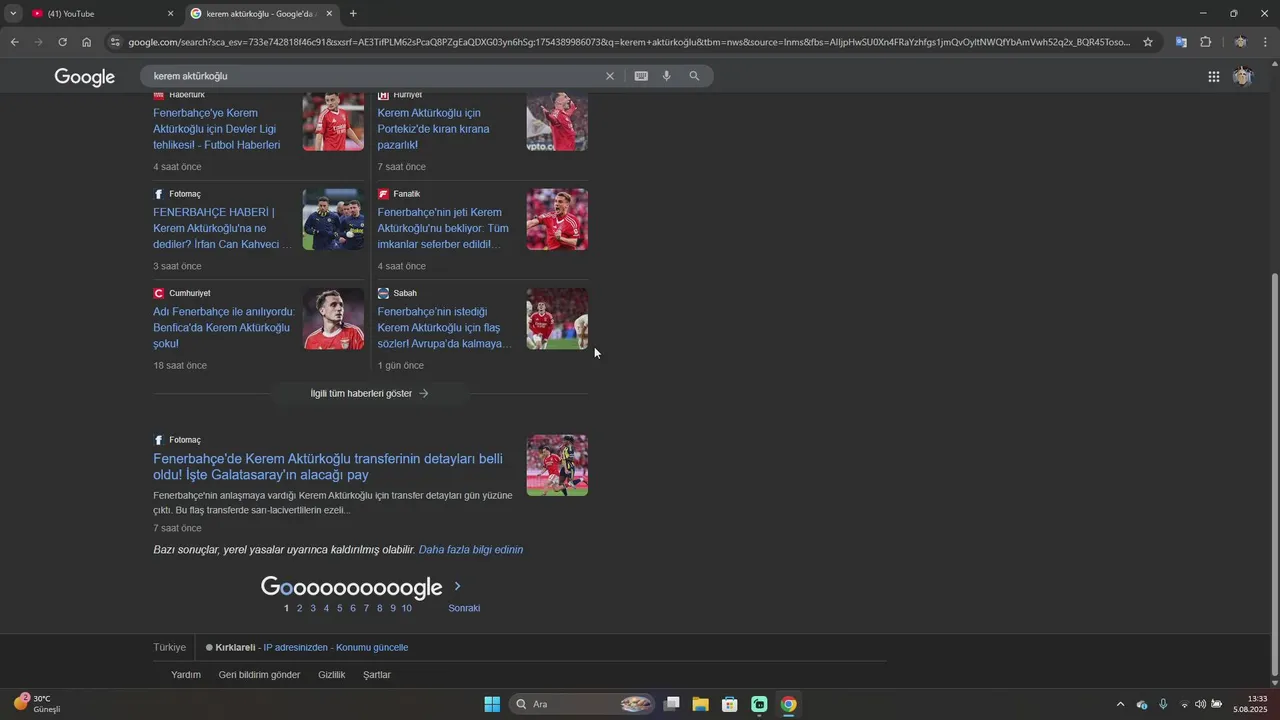
Task: Submit search using the magnifier icon
Action: tap(694, 76)
